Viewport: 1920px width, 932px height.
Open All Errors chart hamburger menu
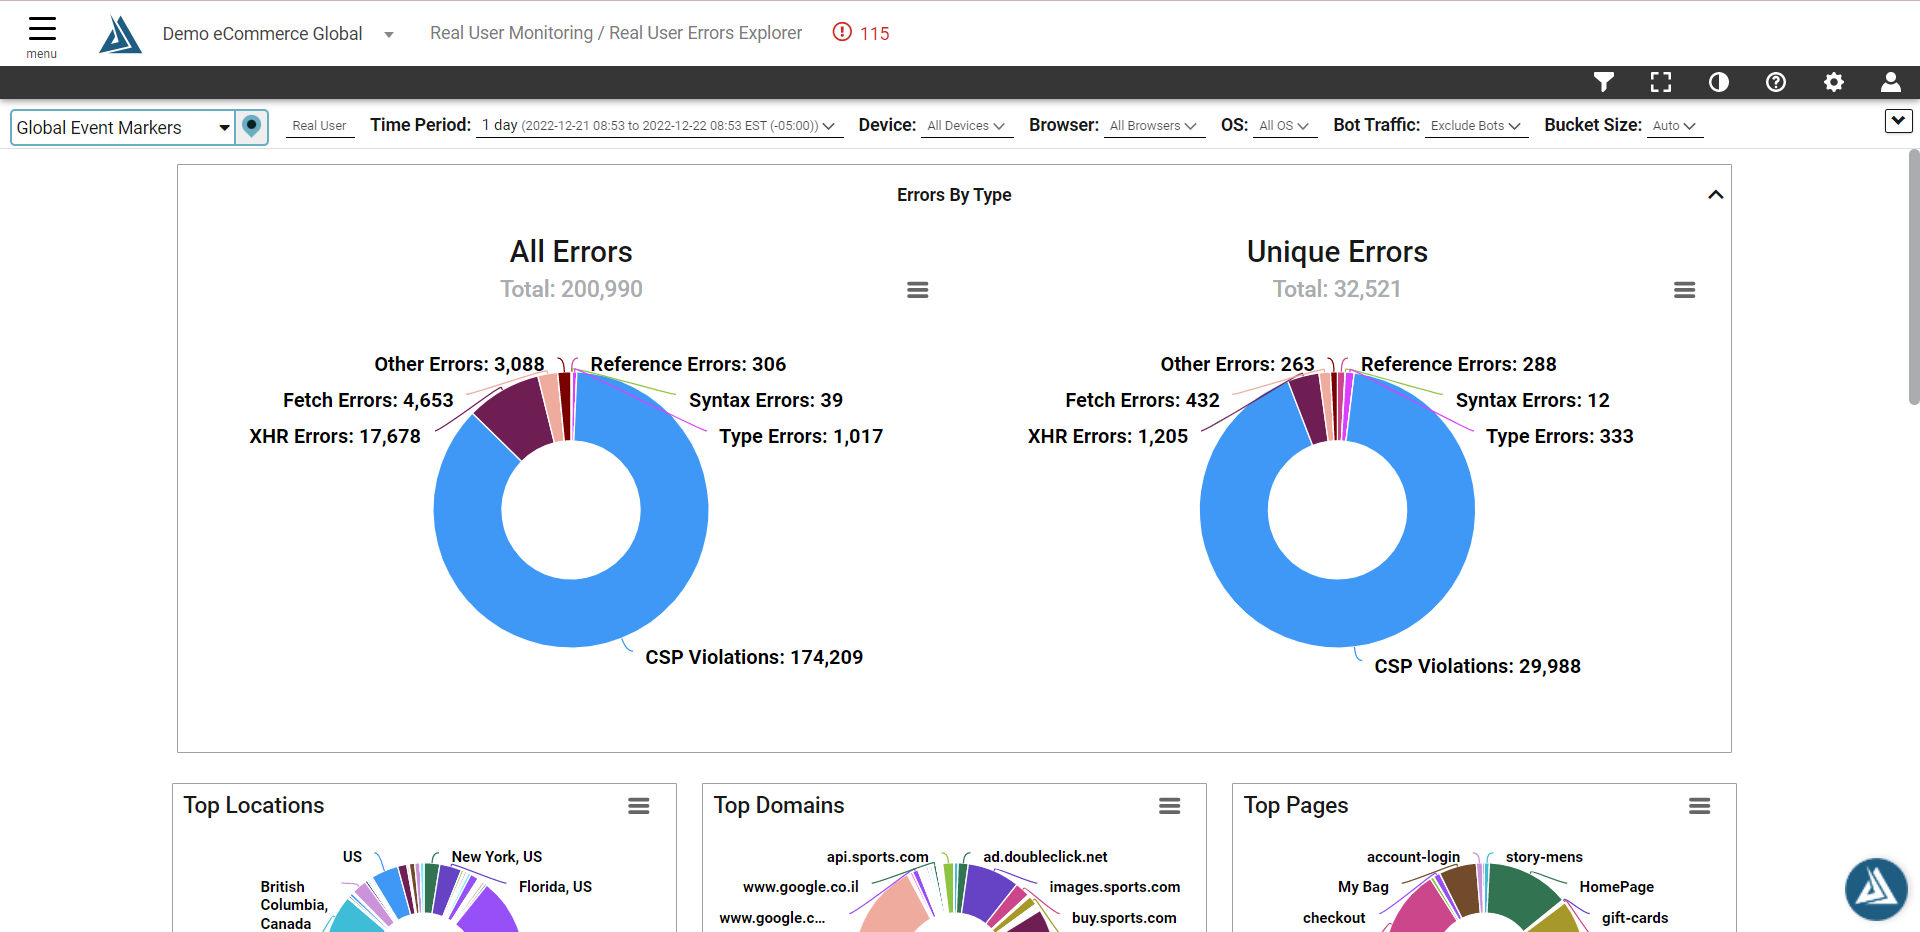pyautogui.click(x=918, y=290)
